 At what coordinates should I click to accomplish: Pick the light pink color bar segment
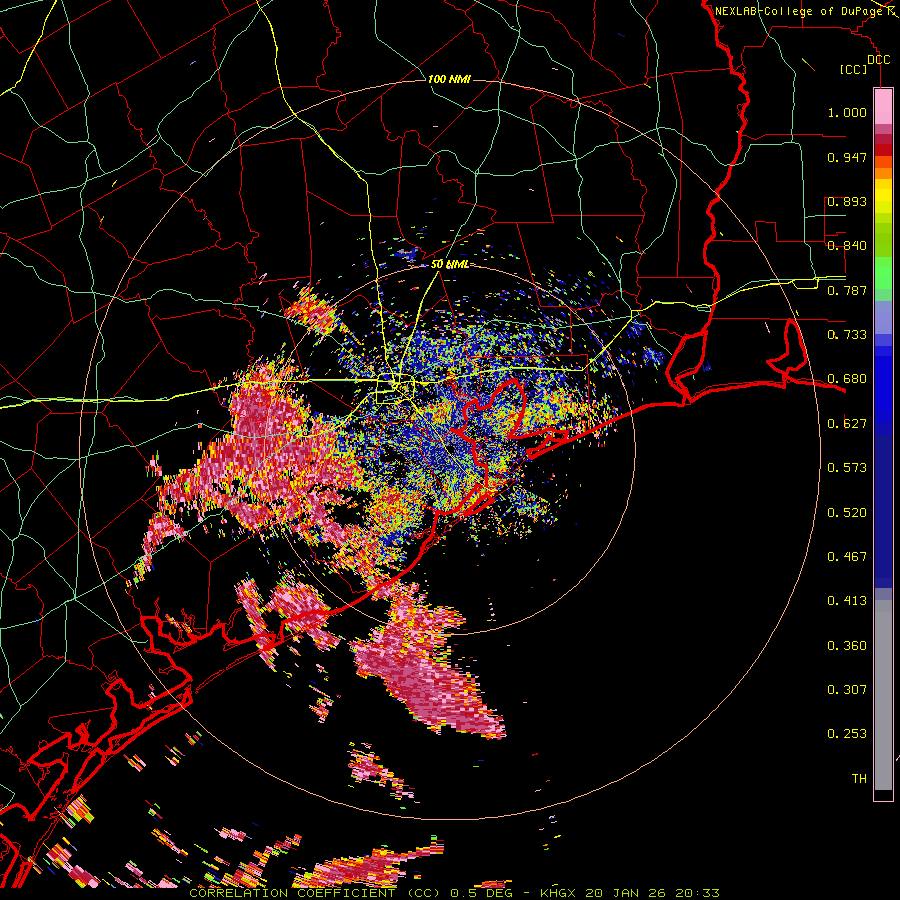click(883, 107)
